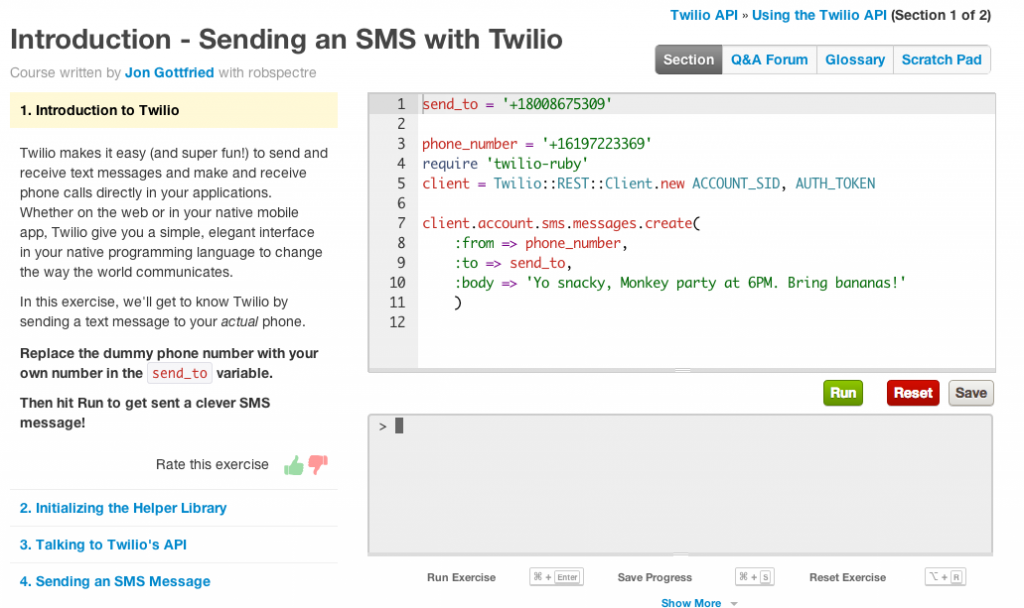Open the Glossary tab
This screenshot has width=1024, height=608.
855,59
